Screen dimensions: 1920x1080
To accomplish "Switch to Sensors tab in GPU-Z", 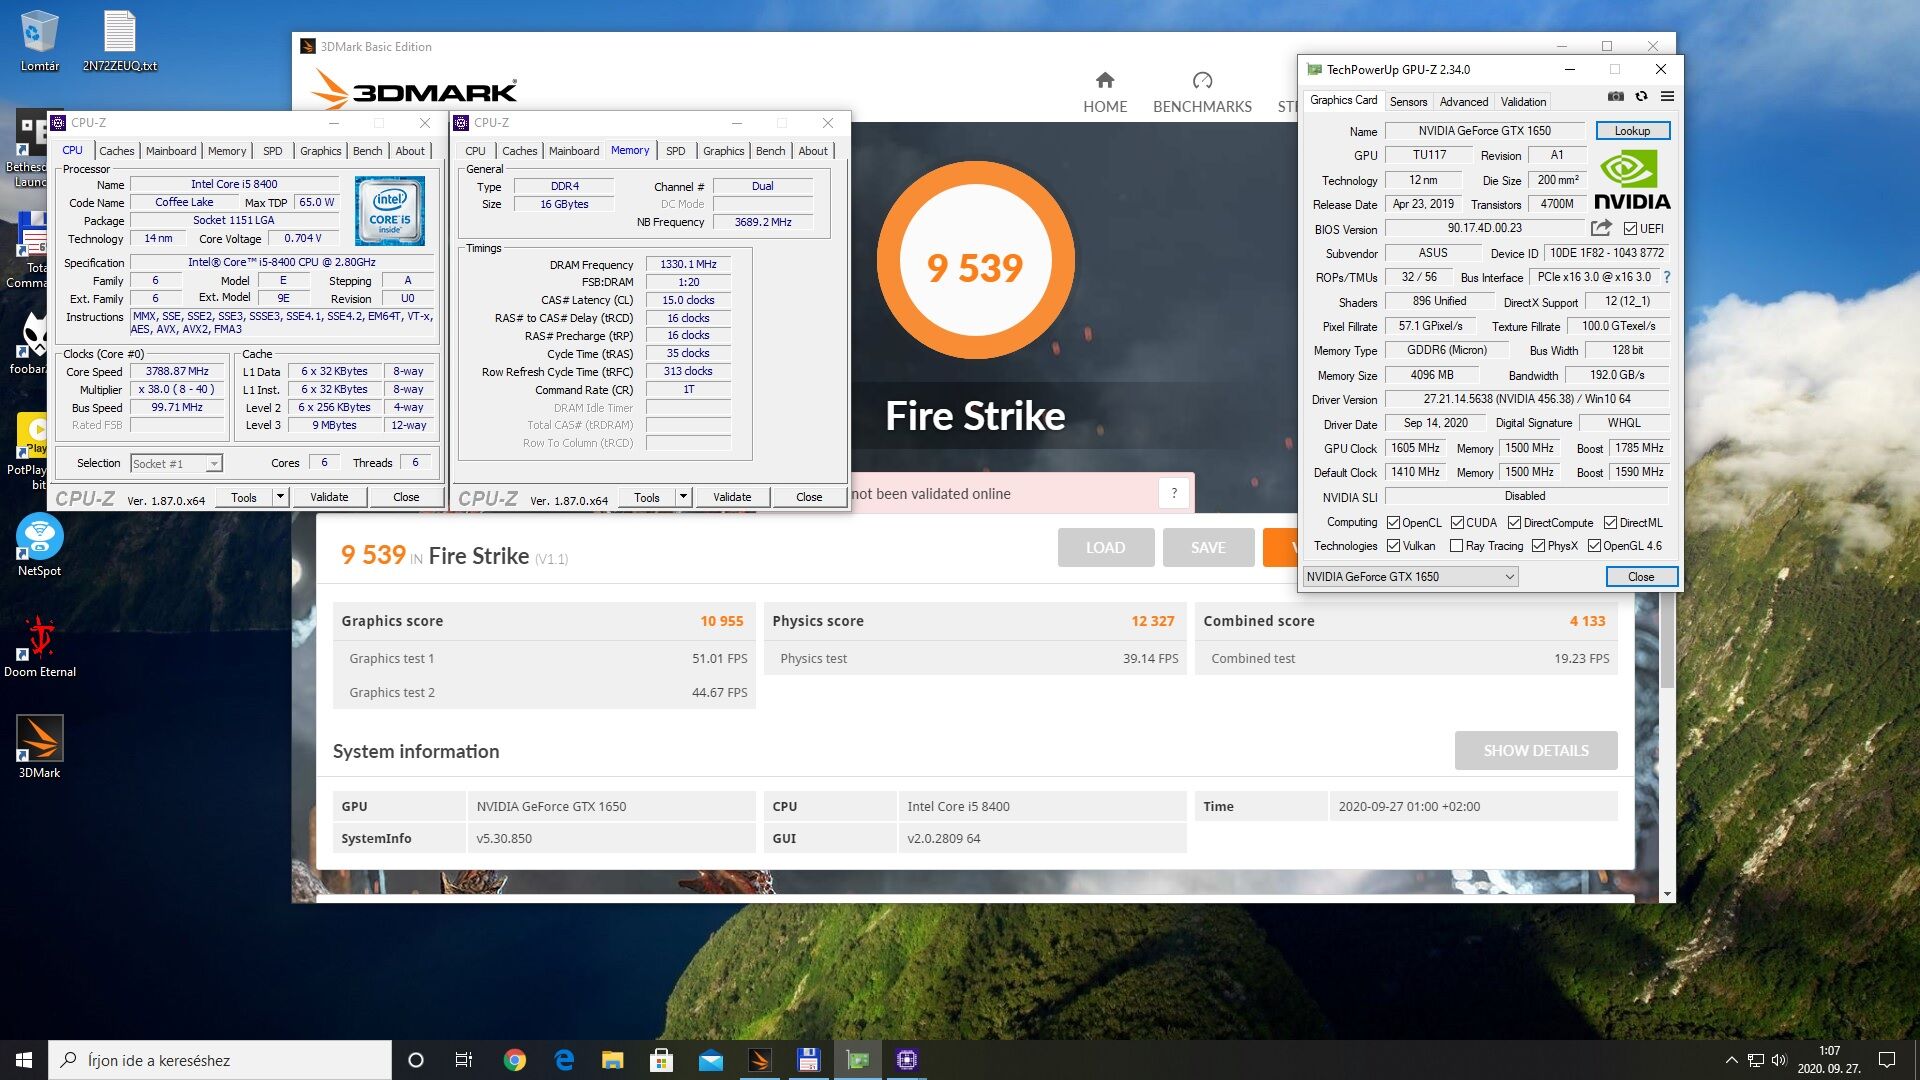I will tap(1408, 102).
